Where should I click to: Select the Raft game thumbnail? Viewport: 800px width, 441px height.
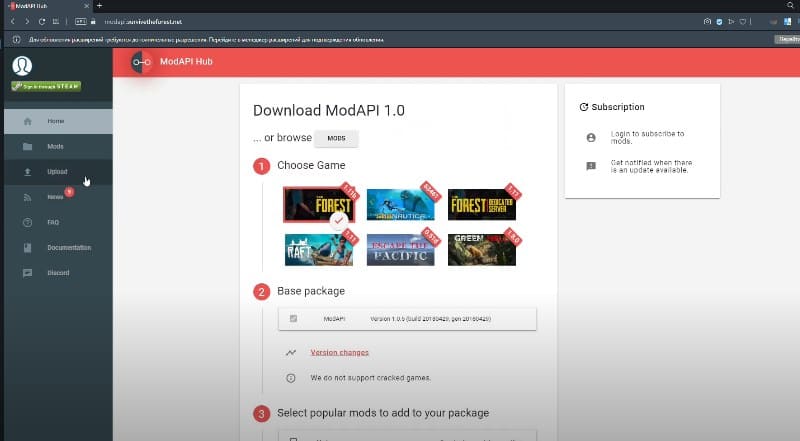point(319,250)
